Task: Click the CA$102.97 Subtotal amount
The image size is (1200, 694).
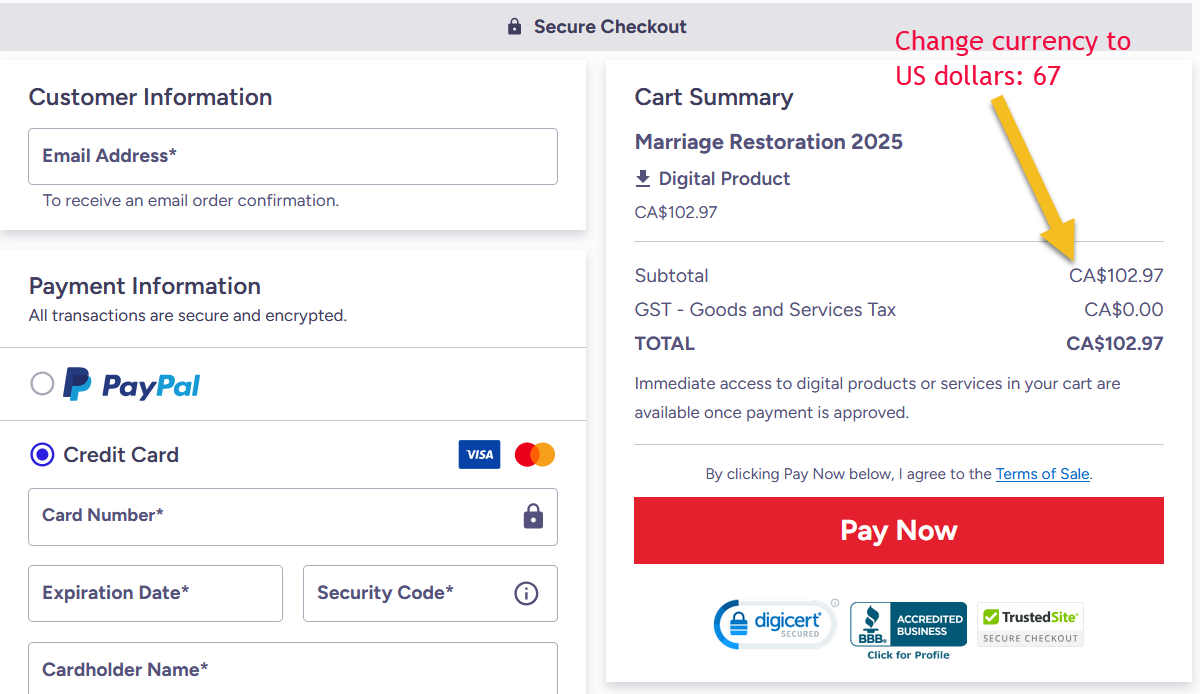Action: coord(1116,276)
